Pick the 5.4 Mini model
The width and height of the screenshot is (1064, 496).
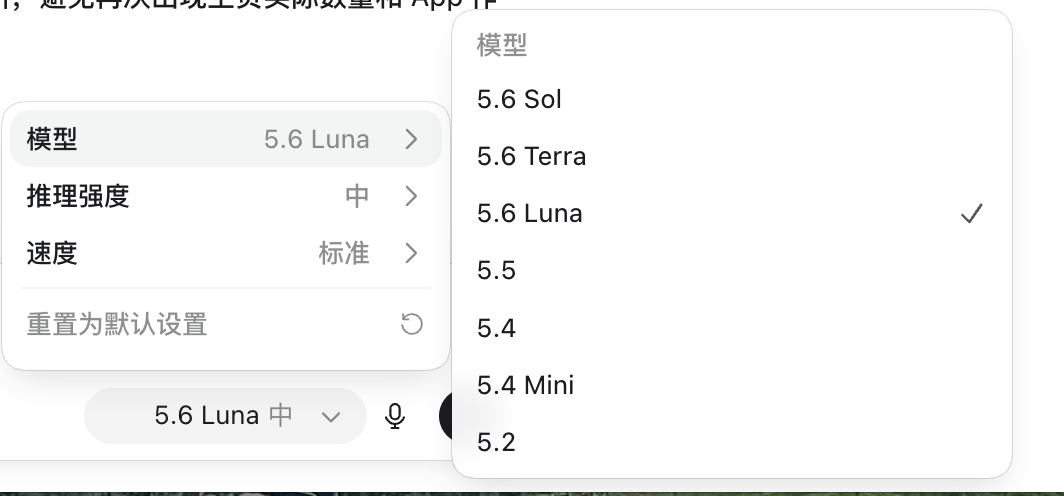[x=732, y=385]
